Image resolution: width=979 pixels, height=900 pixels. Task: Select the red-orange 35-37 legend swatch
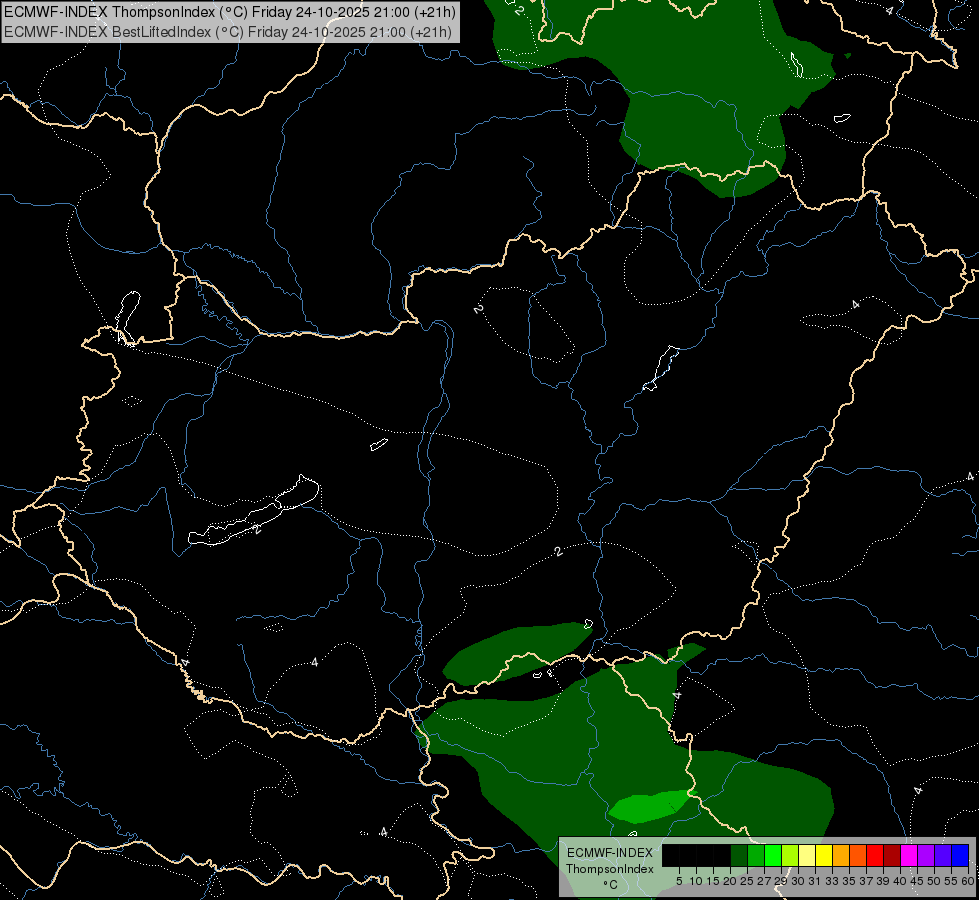pos(858,855)
